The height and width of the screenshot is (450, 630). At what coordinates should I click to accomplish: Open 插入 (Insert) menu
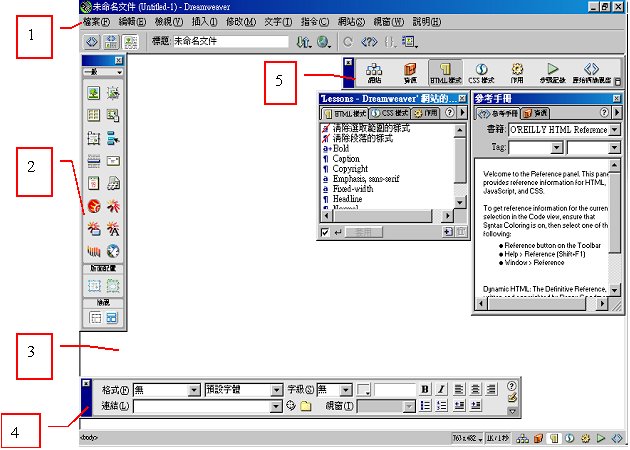[x=204, y=22]
